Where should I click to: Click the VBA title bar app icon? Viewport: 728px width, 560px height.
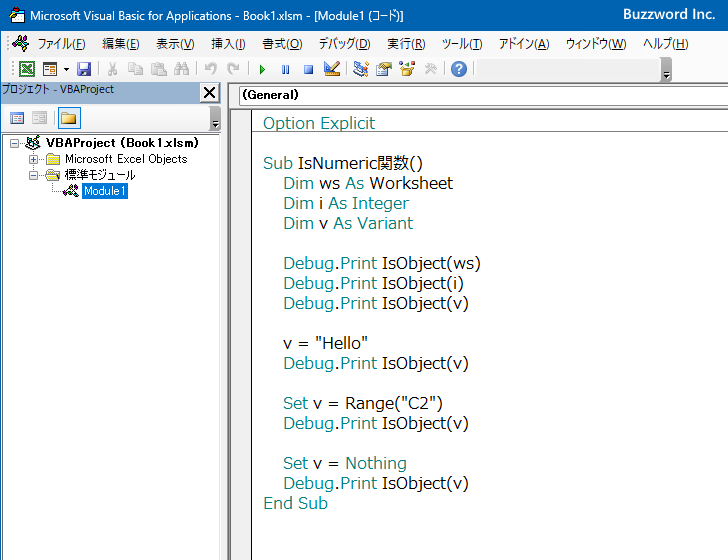click(x=17, y=15)
